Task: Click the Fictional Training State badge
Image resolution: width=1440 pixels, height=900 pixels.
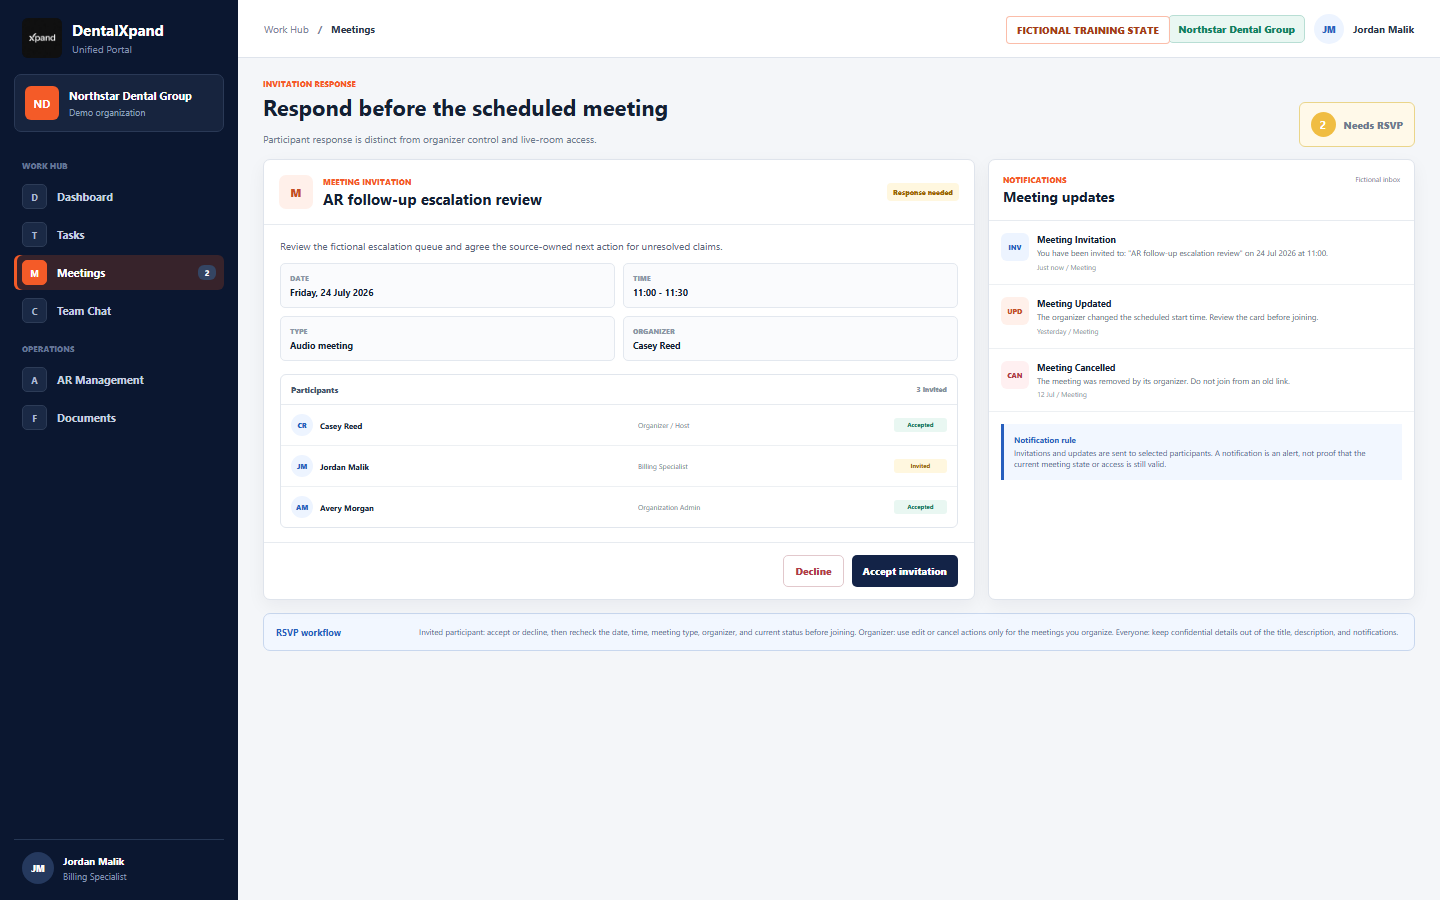Action: tap(1087, 30)
